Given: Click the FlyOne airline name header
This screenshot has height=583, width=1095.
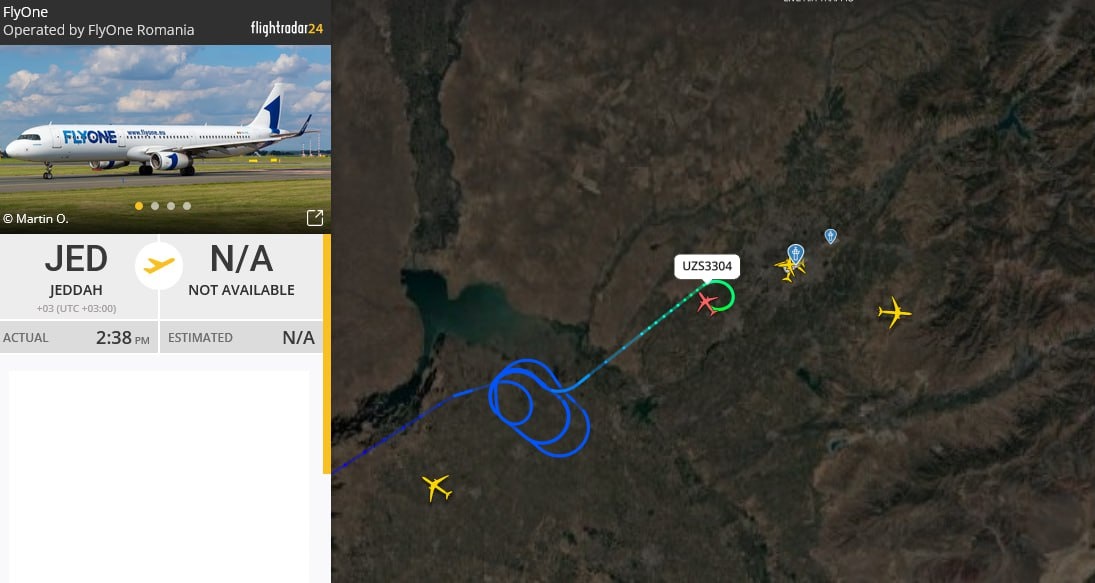Looking at the screenshot, I should (x=26, y=12).
